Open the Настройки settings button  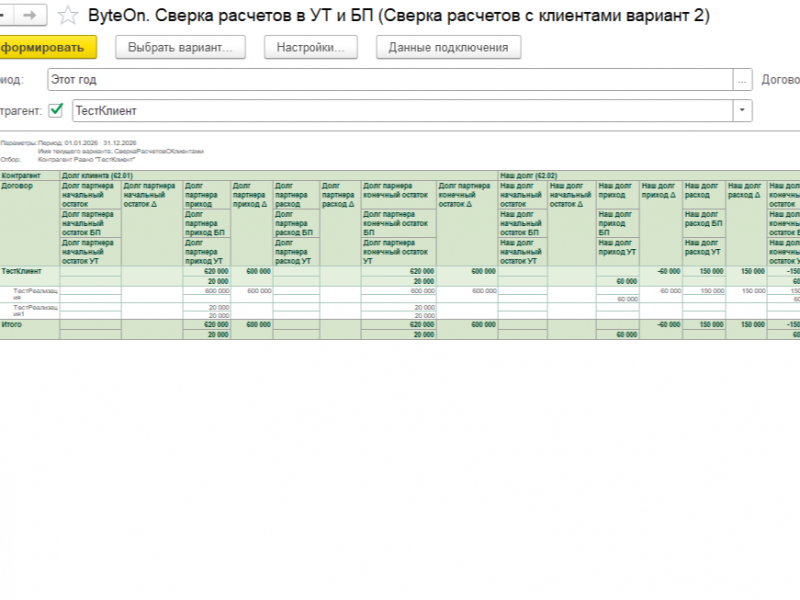point(310,47)
